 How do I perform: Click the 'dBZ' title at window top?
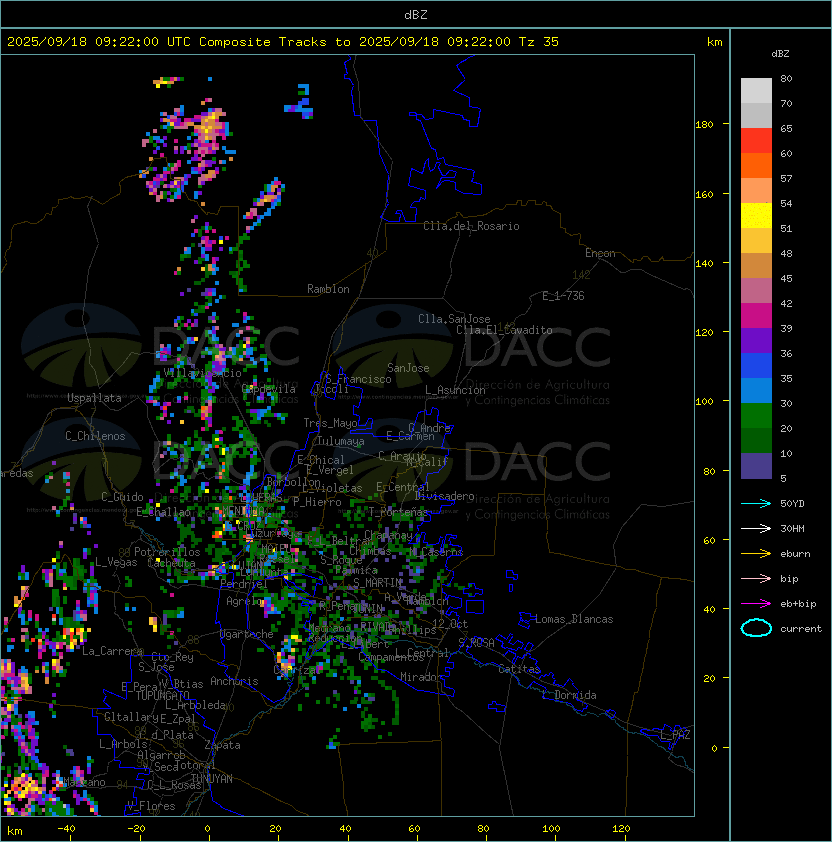coord(416,14)
